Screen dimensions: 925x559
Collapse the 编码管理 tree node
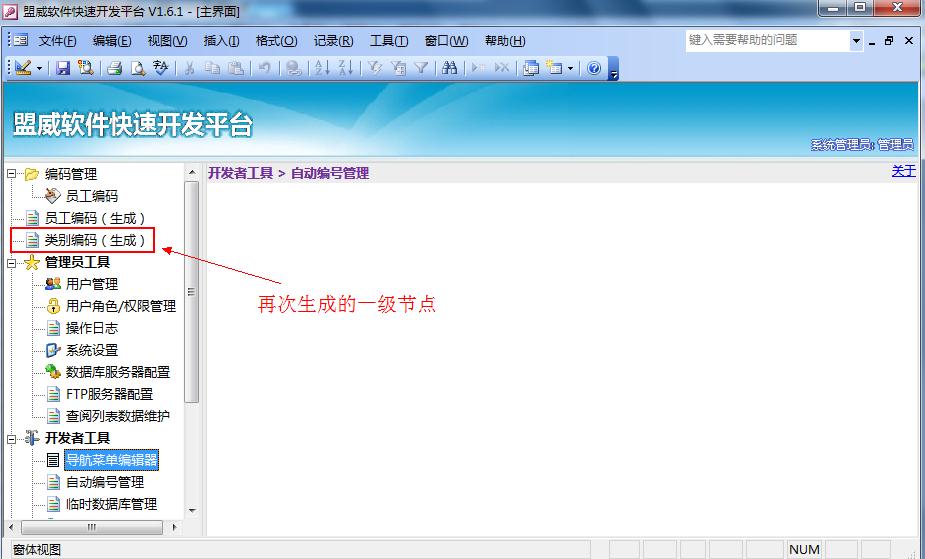click(11, 174)
